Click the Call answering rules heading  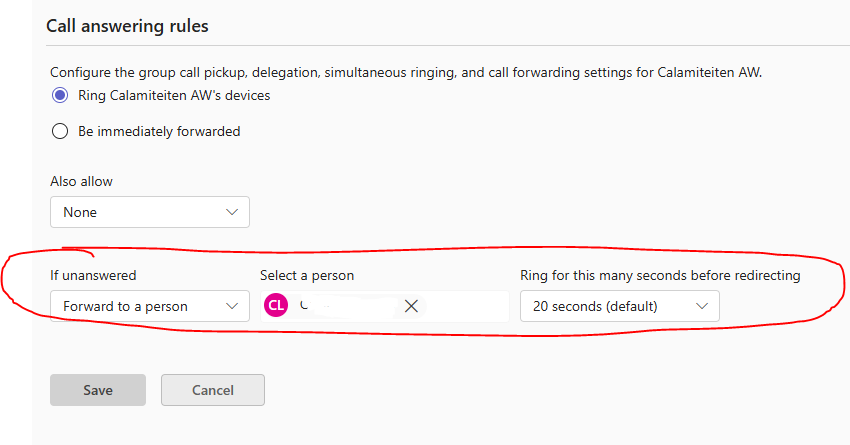pyautogui.click(x=127, y=26)
